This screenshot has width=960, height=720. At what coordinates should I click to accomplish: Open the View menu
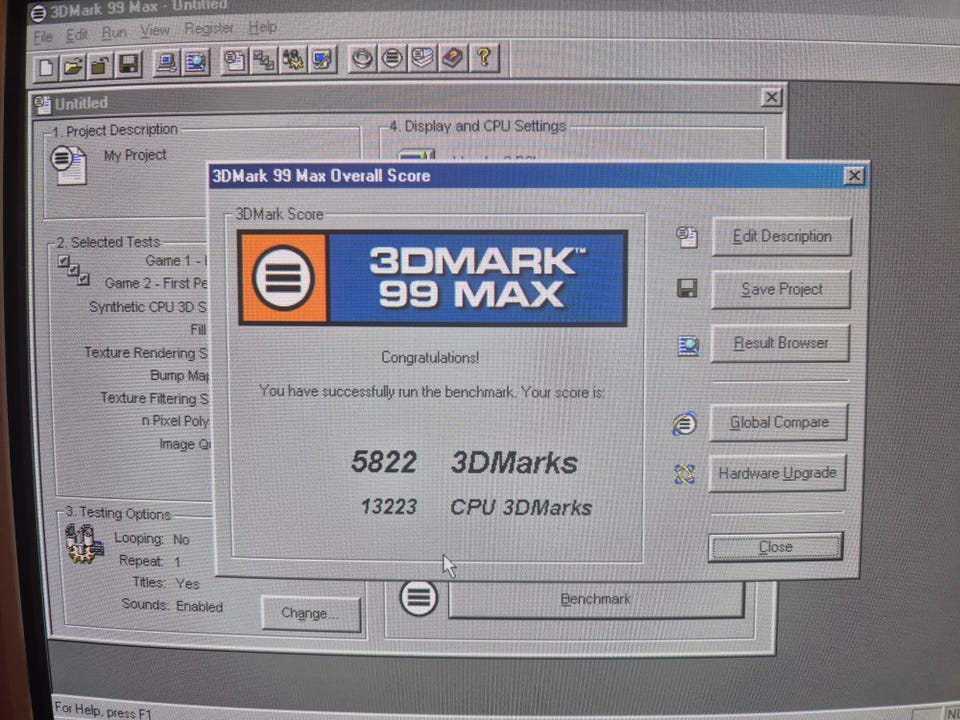(154, 30)
